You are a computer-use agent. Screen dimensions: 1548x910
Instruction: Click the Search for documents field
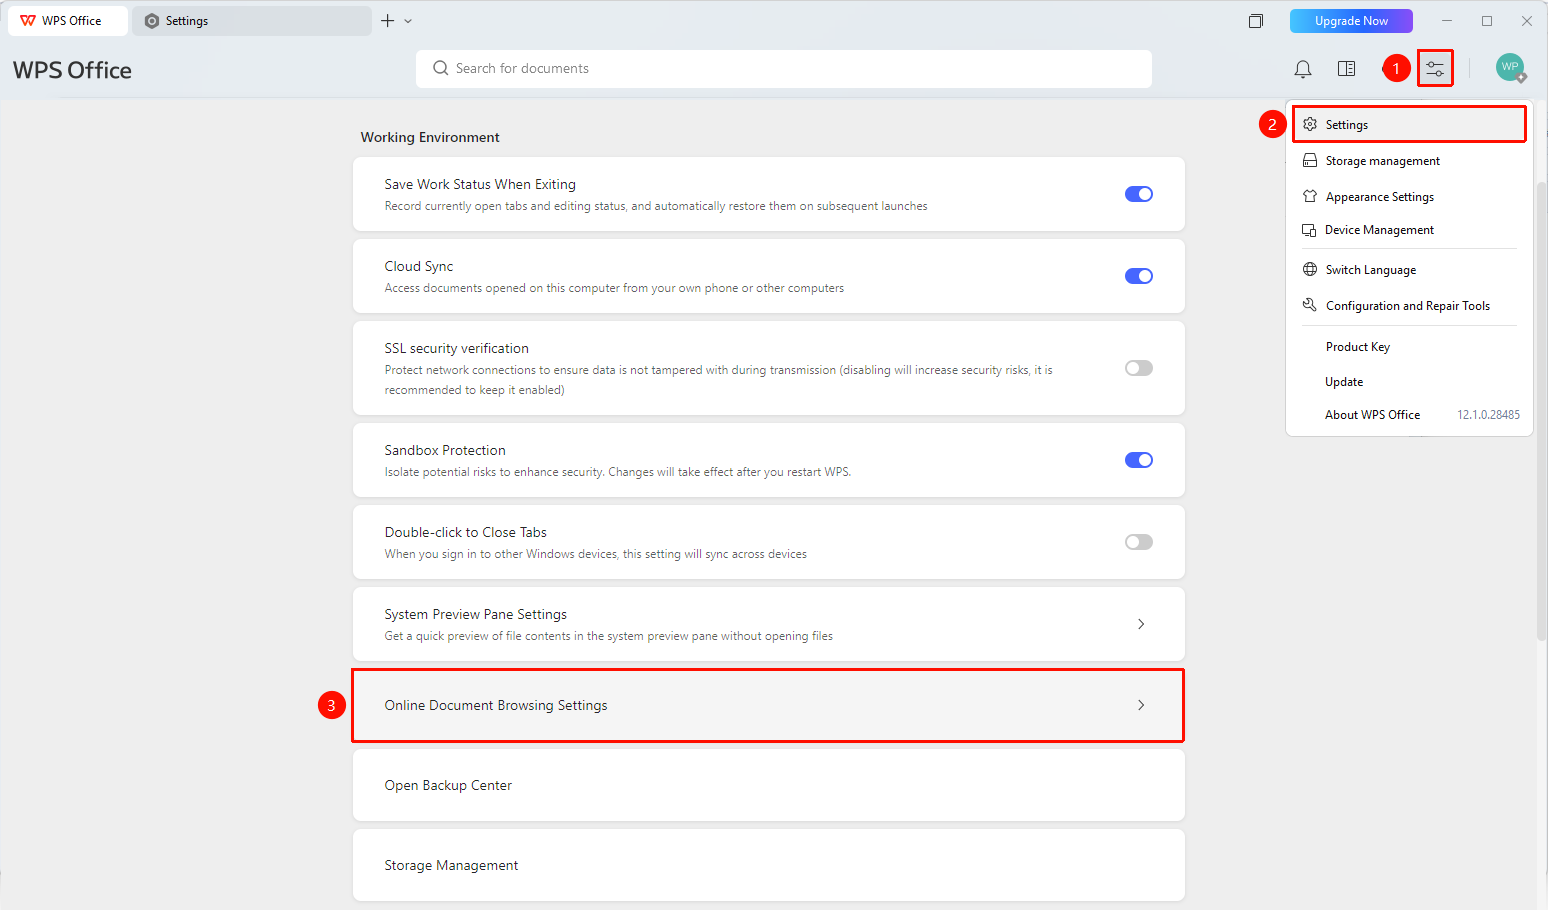(x=784, y=68)
